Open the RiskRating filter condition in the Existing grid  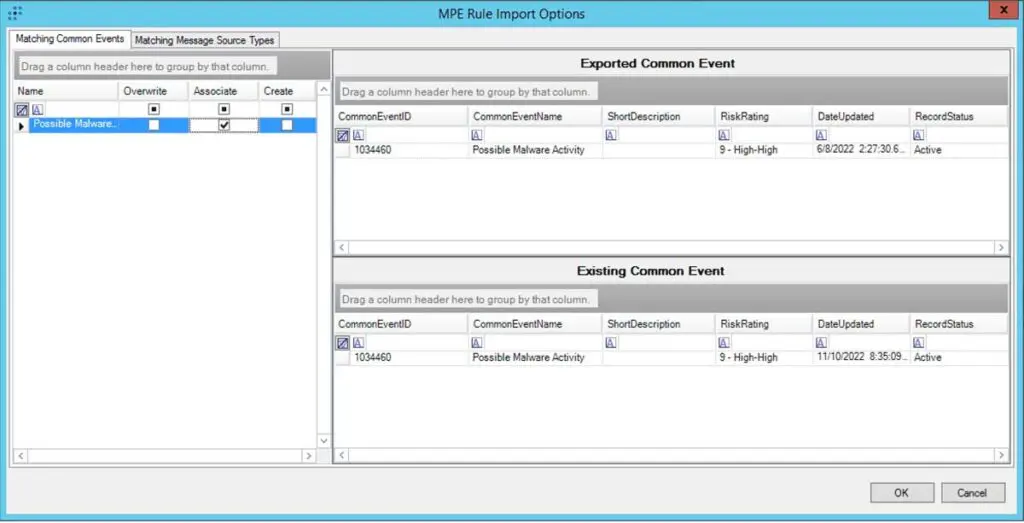click(724, 343)
